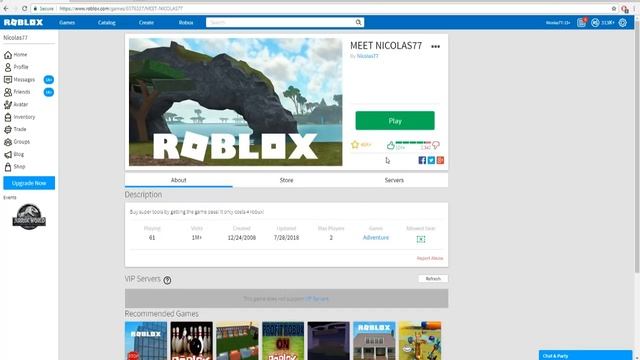The height and width of the screenshot is (360, 640).
Task: Like the game with thumbs-up icon
Action: point(391,145)
